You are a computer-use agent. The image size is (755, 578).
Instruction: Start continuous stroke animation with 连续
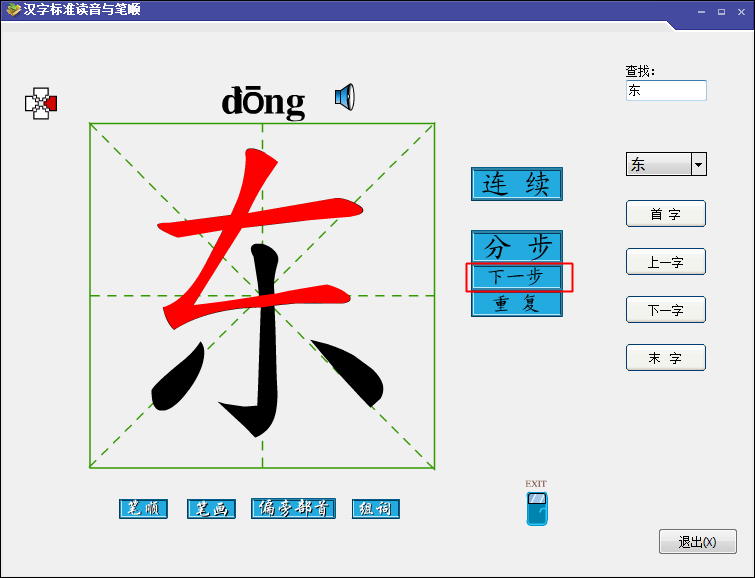tap(517, 184)
